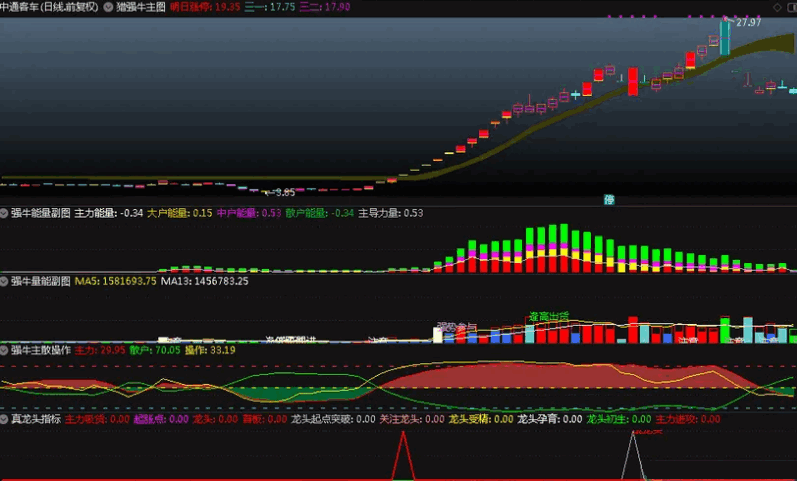
Task: Expand the 强牛主散操作 panel arrow
Action: (4, 350)
